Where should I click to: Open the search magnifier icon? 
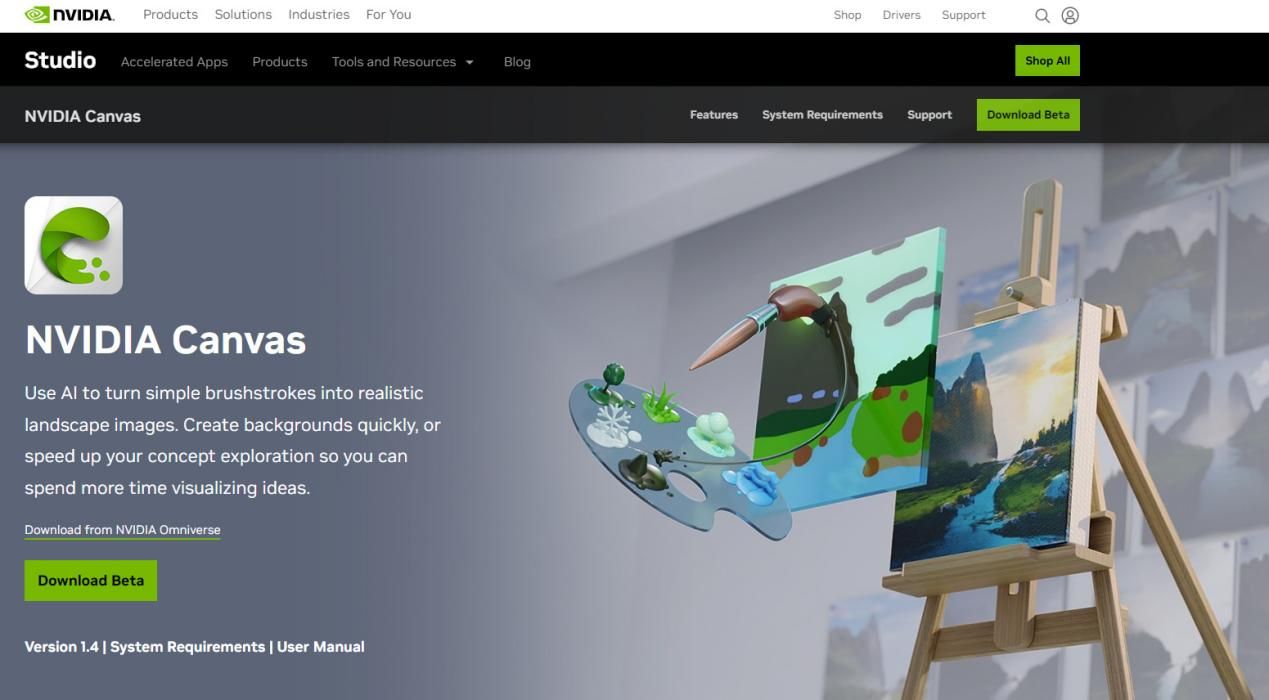click(x=1042, y=16)
